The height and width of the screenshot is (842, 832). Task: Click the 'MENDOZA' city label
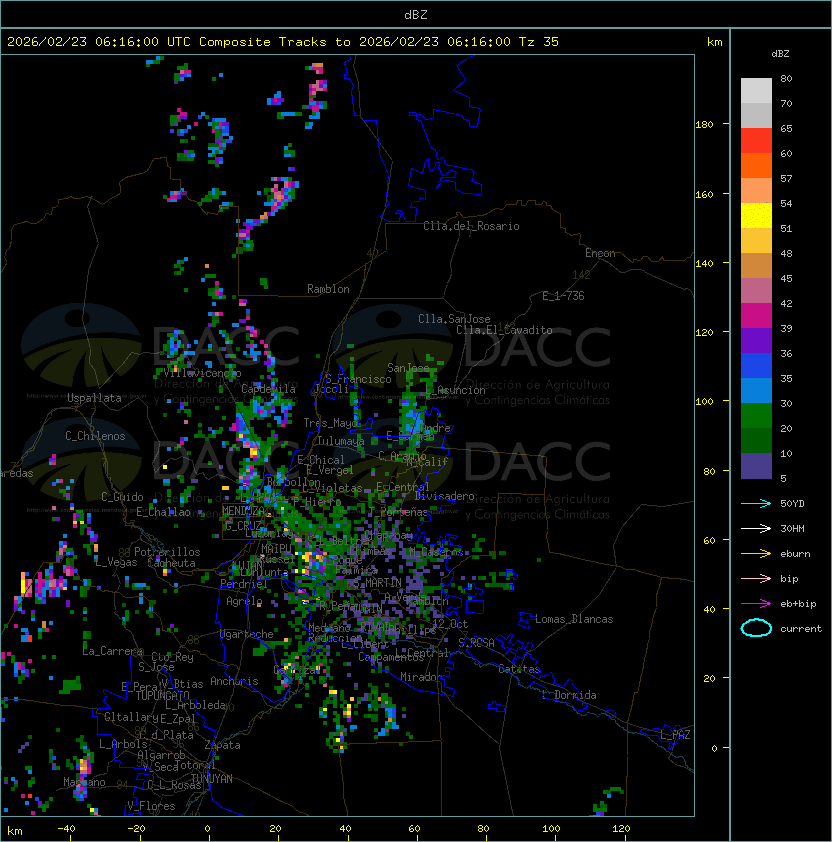click(x=243, y=510)
